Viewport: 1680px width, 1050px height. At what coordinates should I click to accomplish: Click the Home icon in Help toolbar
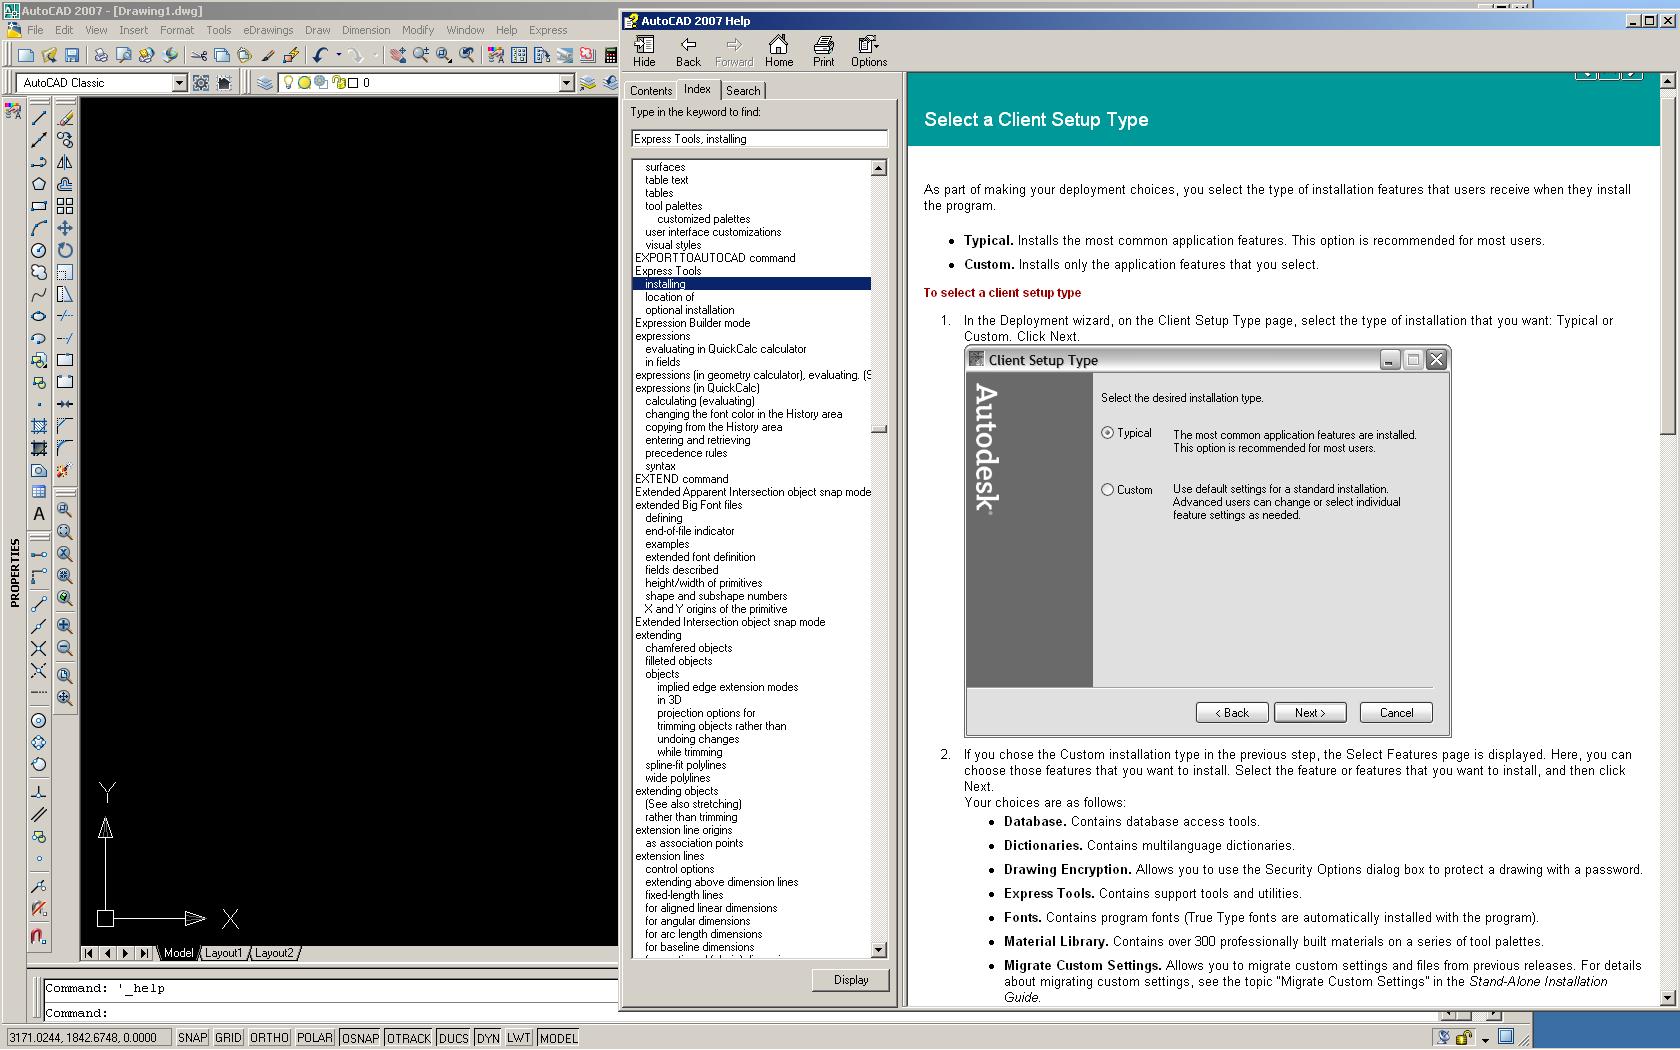click(779, 51)
